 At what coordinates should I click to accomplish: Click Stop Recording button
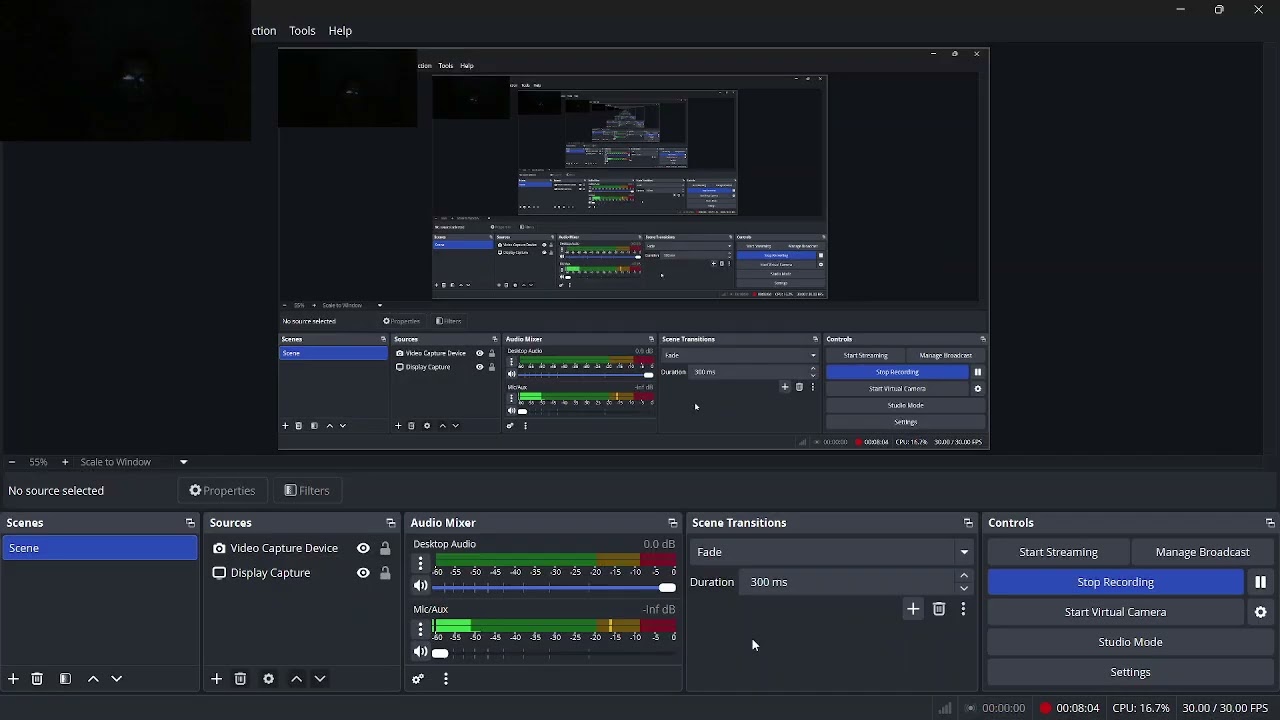[1116, 582]
